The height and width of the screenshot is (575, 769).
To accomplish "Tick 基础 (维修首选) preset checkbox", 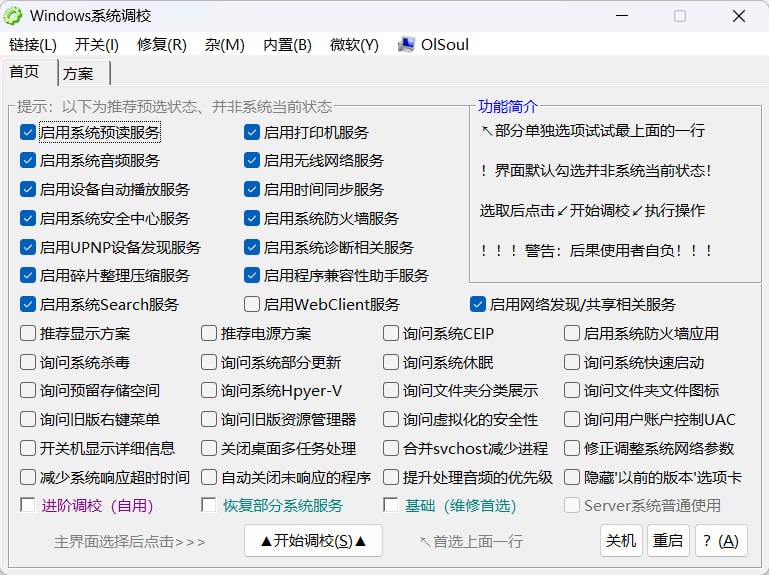I will [390, 505].
